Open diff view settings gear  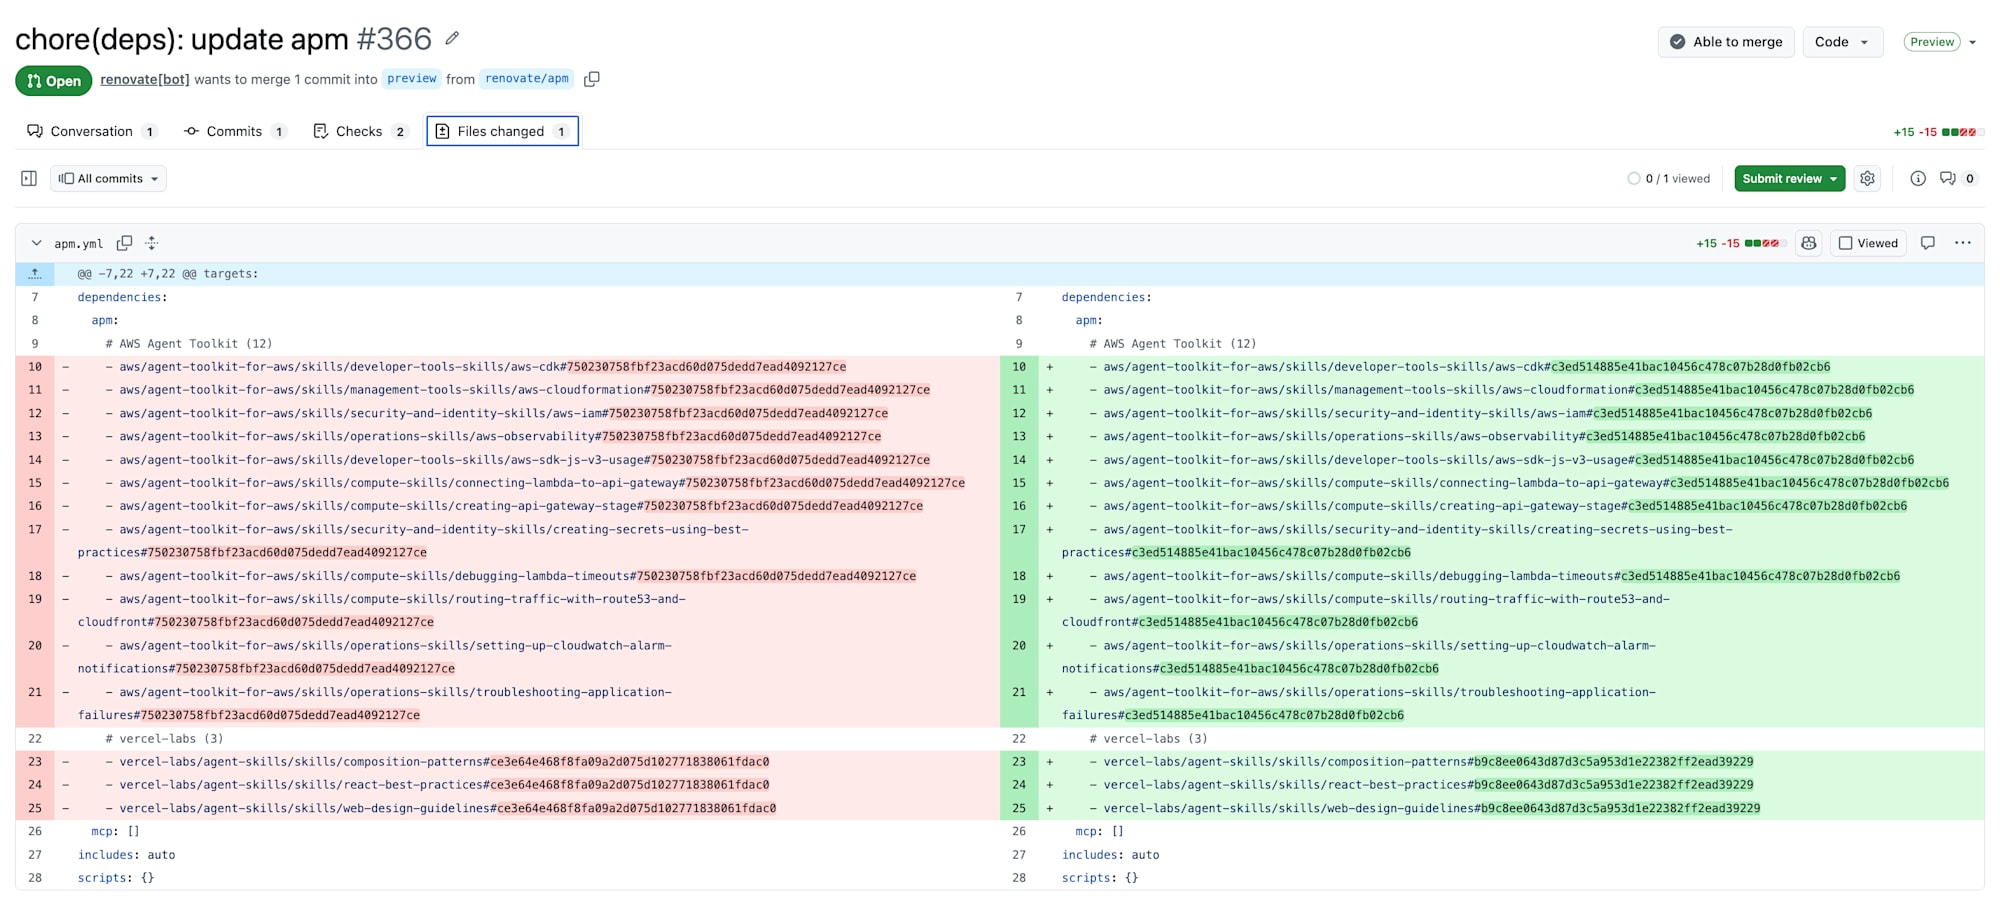(1867, 178)
